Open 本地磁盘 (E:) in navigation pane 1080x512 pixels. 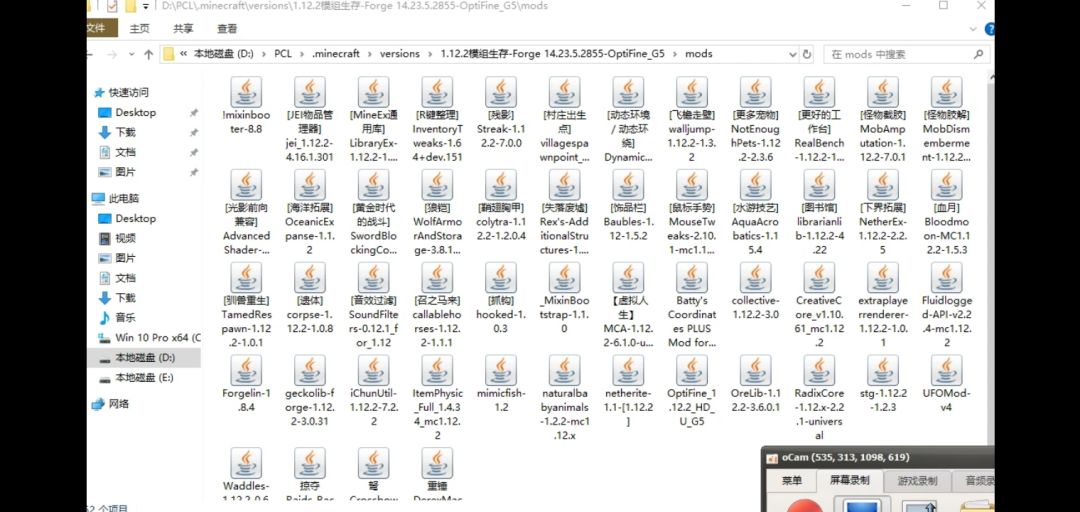pyautogui.click(x=144, y=378)
